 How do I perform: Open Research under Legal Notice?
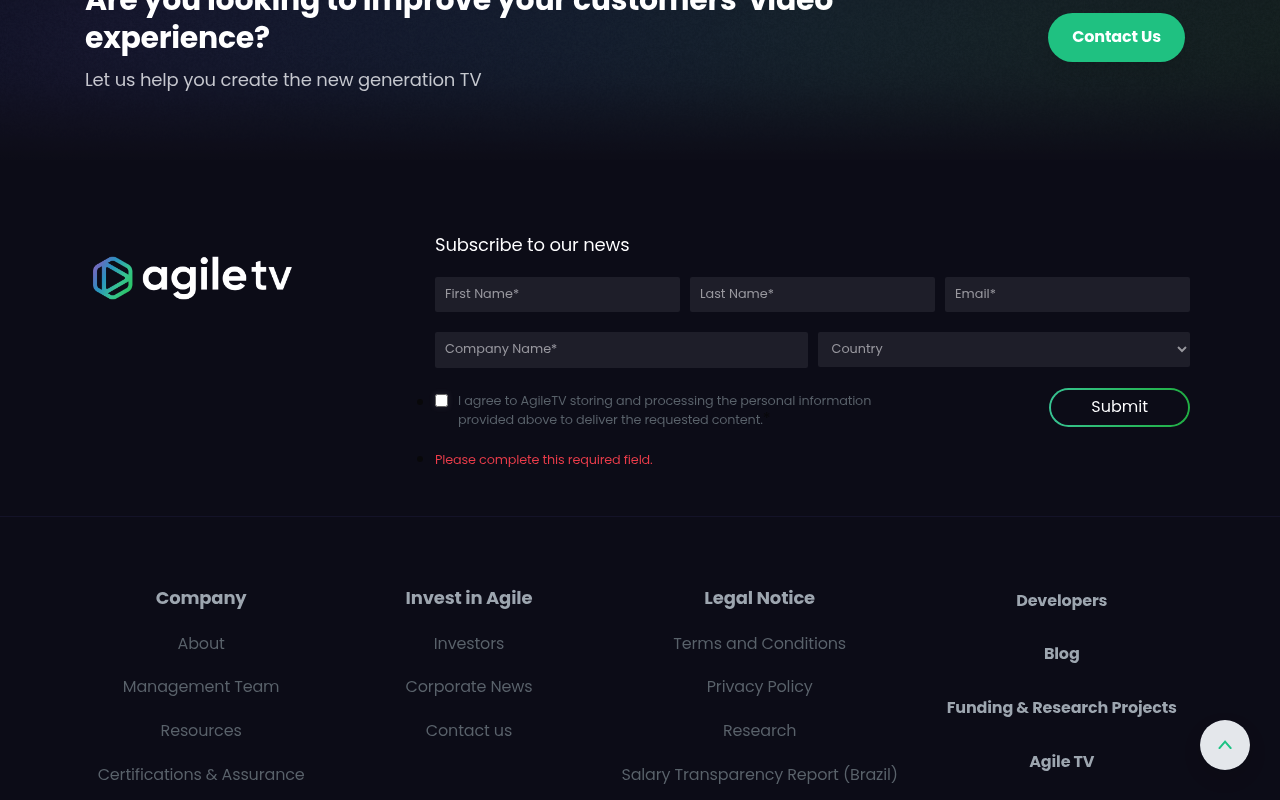point(759,730)
